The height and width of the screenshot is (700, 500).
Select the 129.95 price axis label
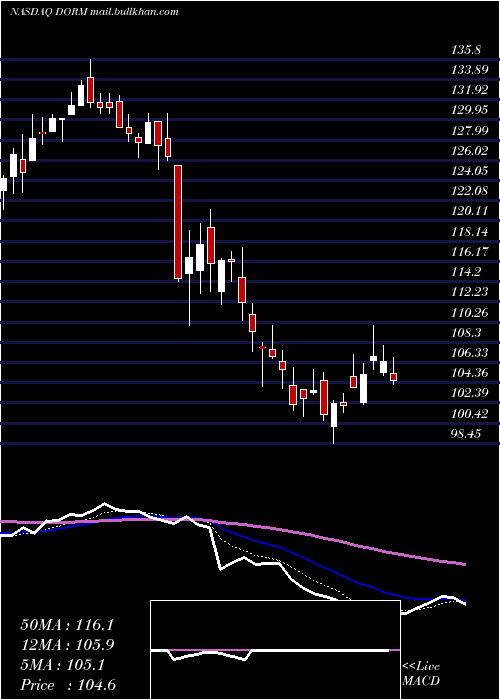click(x=470, y=110)
